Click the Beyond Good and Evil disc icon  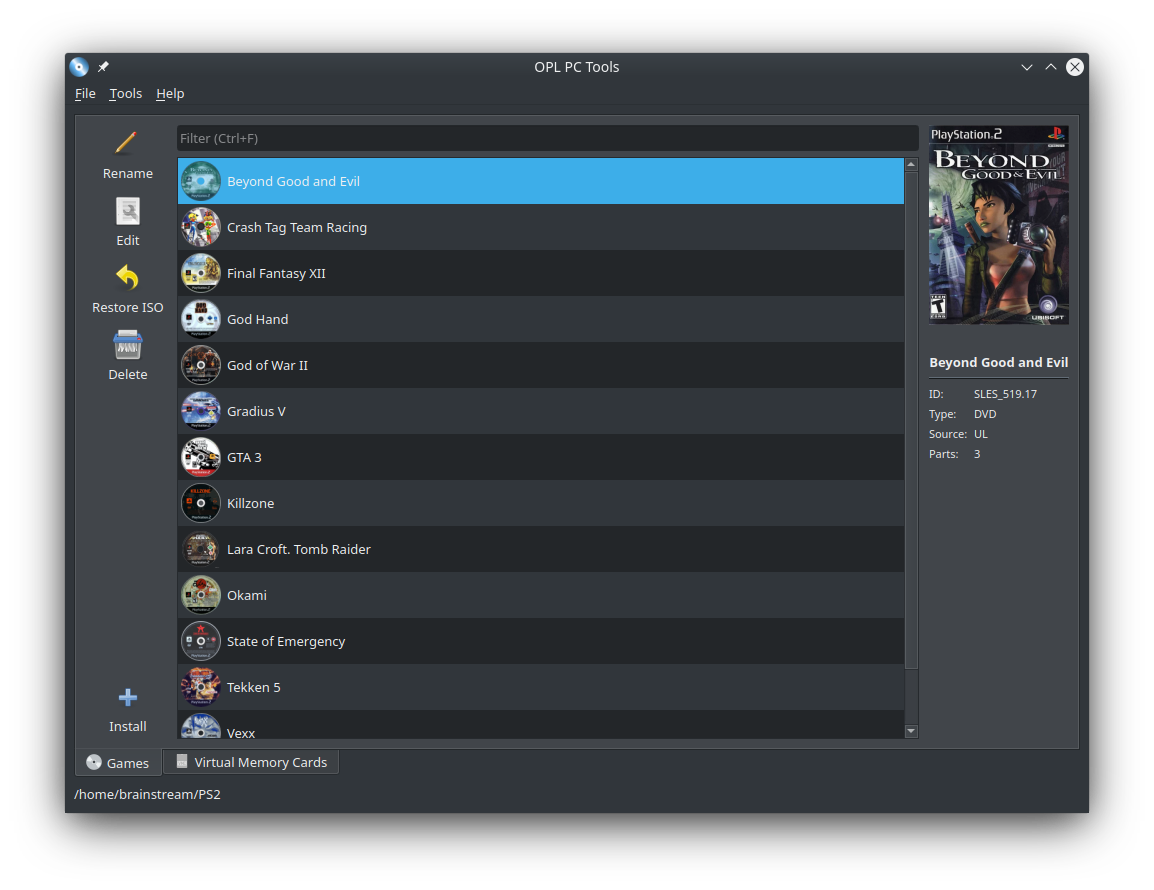pos(201,181)
